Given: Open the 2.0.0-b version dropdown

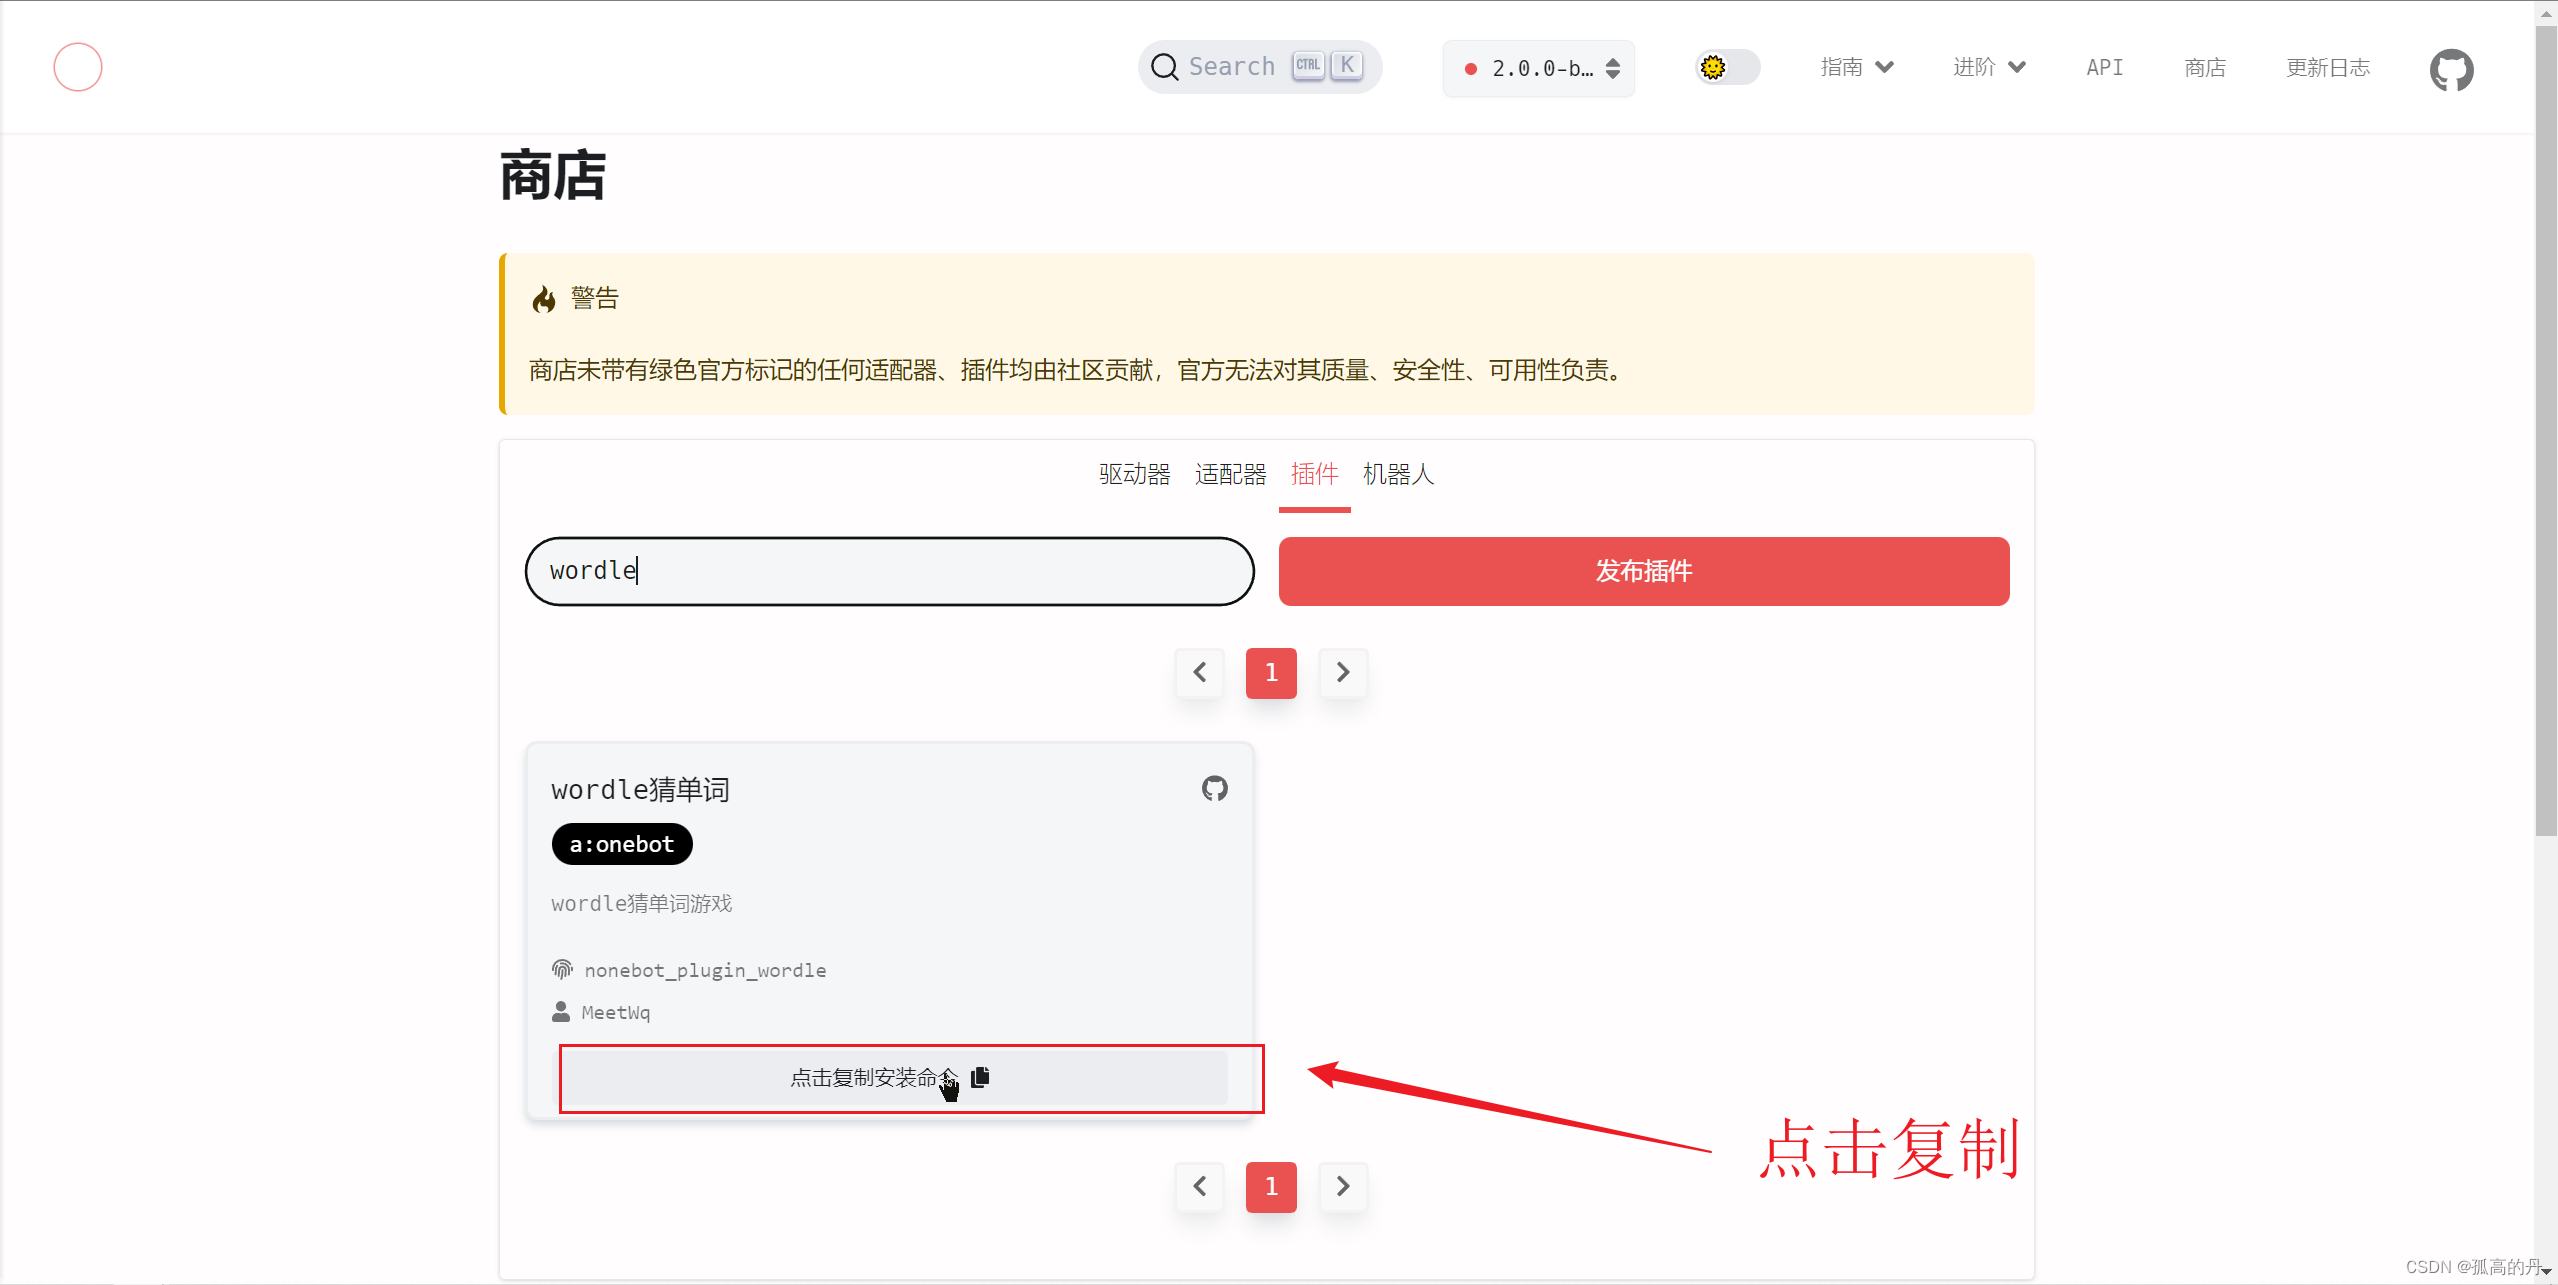Looking at the screenshot, I should pyautogui.click(x=1538, y=68).
